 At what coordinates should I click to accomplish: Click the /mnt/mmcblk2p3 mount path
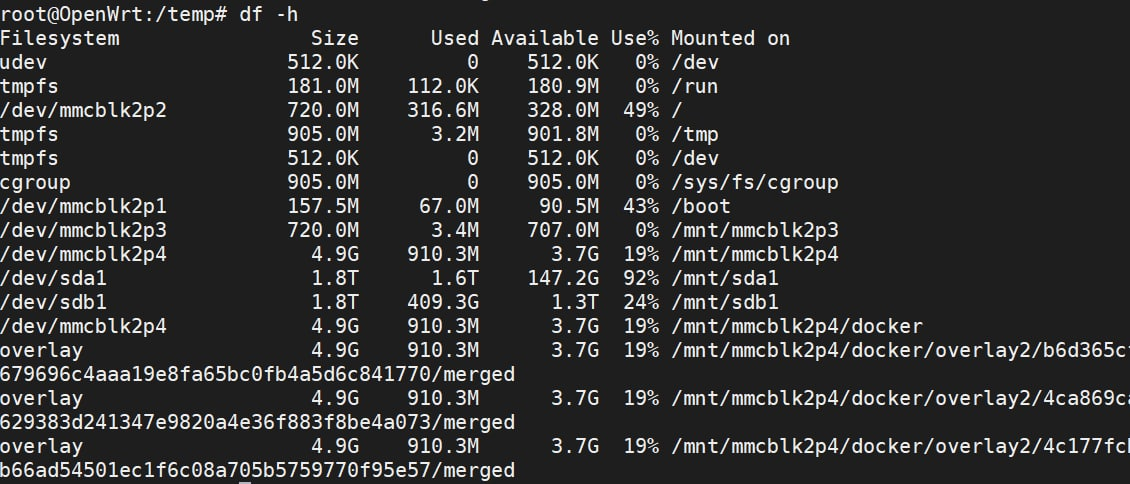tap(755, 230)
